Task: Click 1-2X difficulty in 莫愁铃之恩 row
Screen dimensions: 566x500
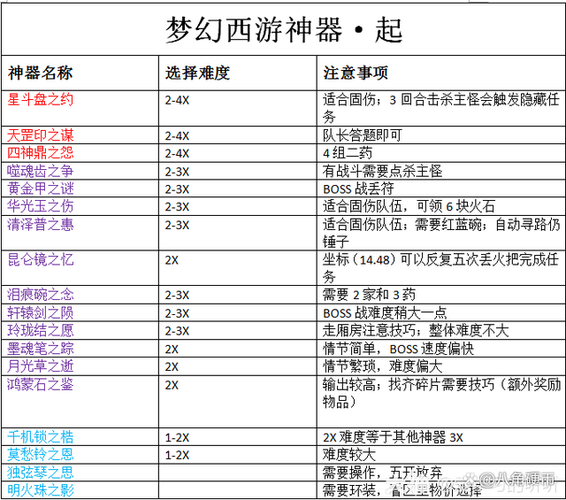Action: pyautogui.click(x=177, y=455)
